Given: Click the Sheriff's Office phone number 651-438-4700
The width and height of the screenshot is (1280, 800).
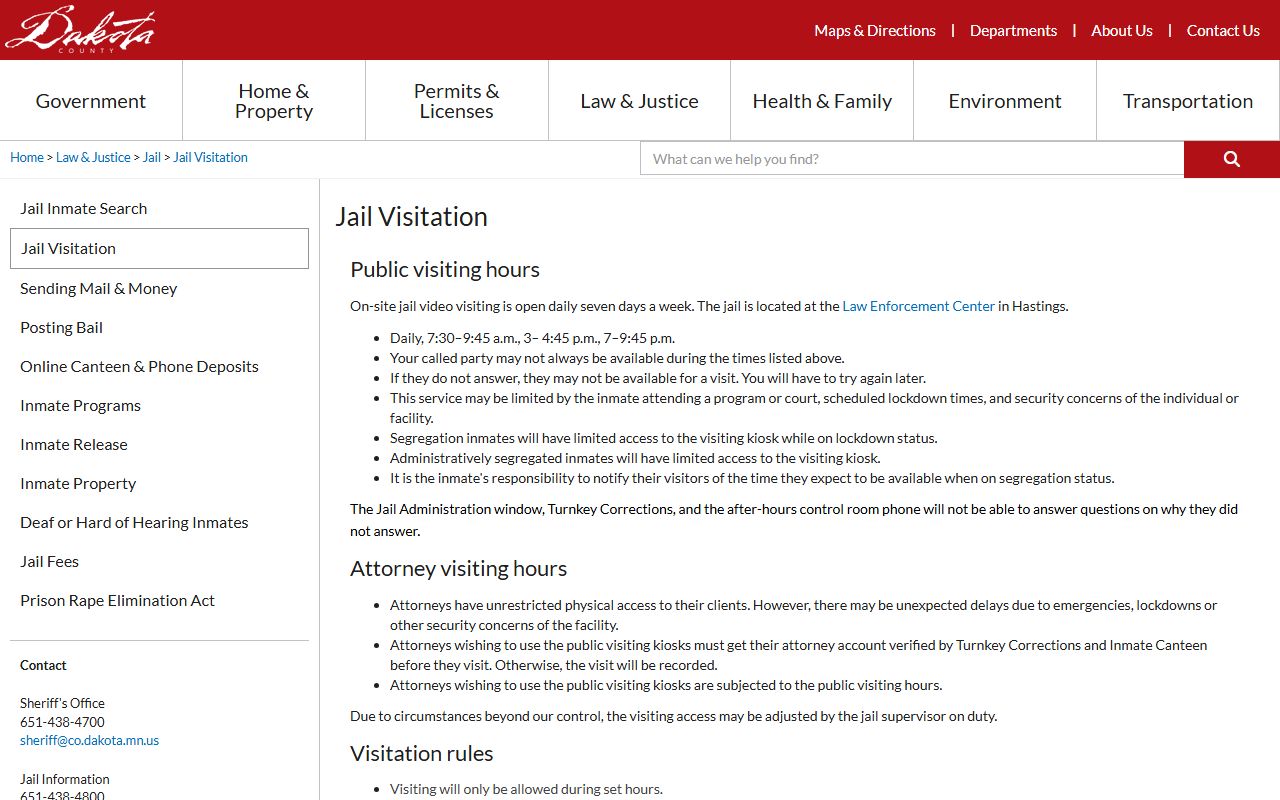Looking at the screenshot, I should click(x=62, y=722).
